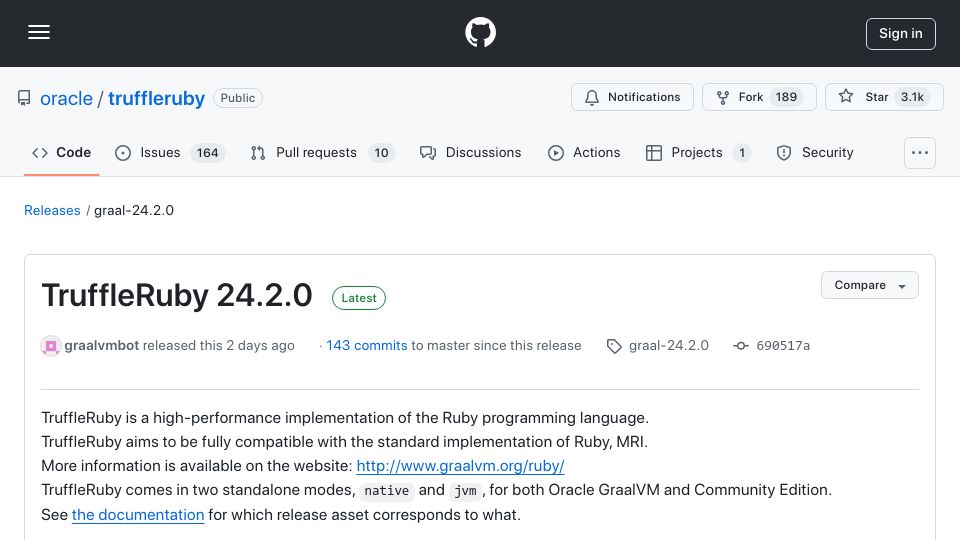Click the Sign in button
This screenshot has width=960, height=540.
click(x=900, y=34)
